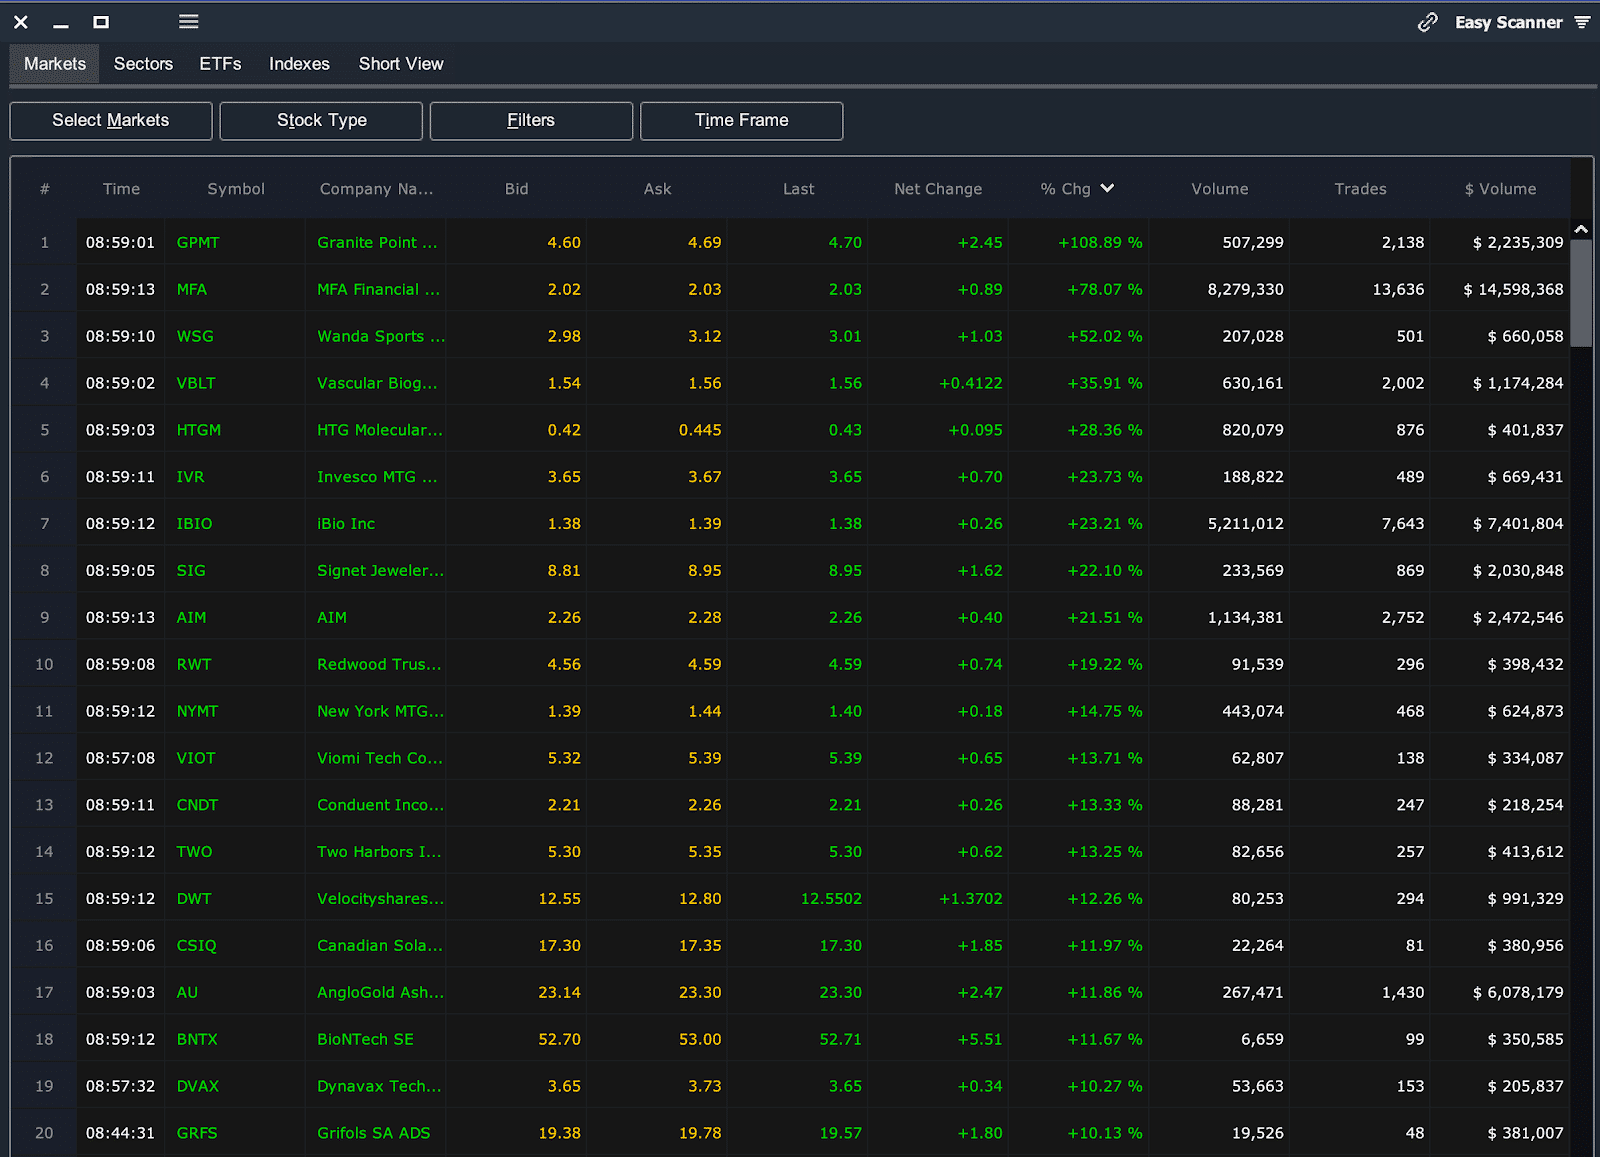Select the SIG symbol
This screenshot has width=1600, height=1157.
(191, 571)
